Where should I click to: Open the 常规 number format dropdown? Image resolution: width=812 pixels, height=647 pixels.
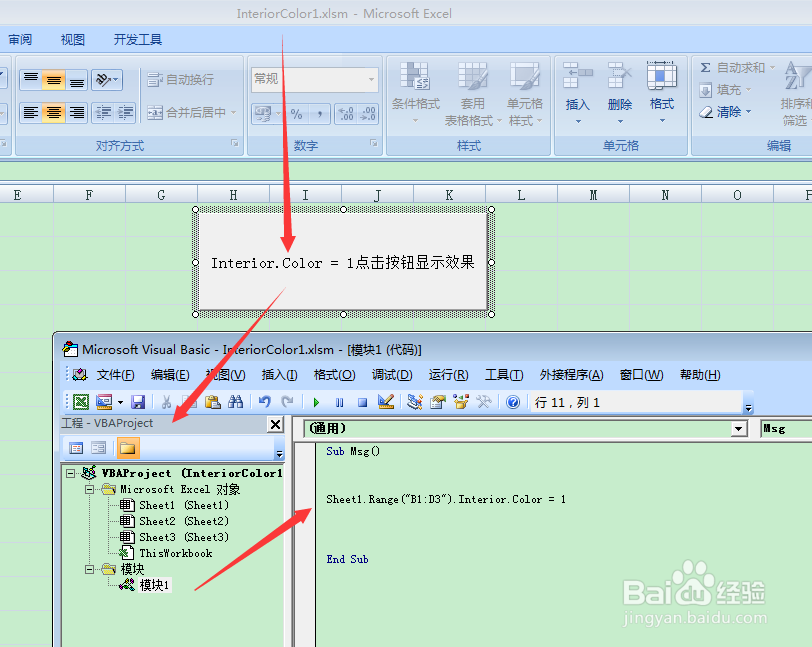[371, 79]
